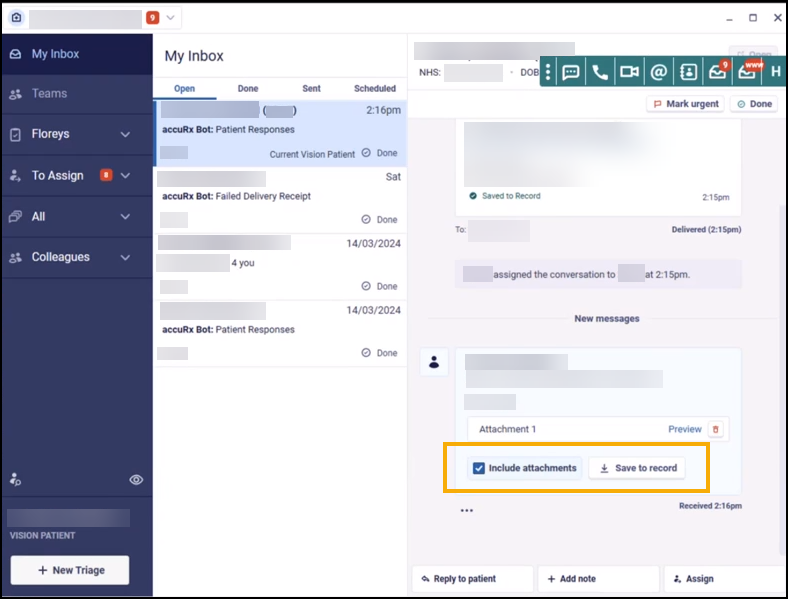Viewport: 788px width, 599px height.
Task: Click Save to record button
Action: 637,468
